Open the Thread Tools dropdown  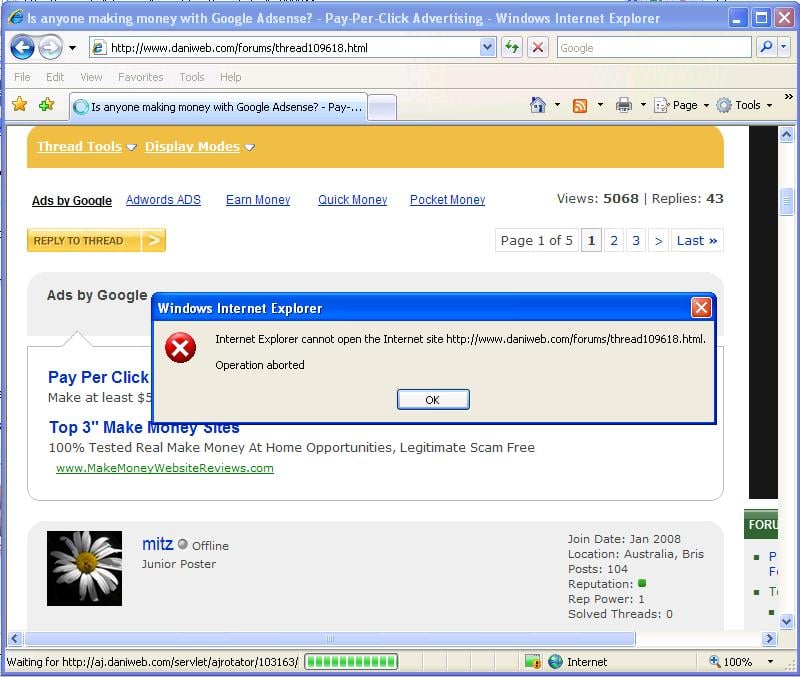click(87, 146)
